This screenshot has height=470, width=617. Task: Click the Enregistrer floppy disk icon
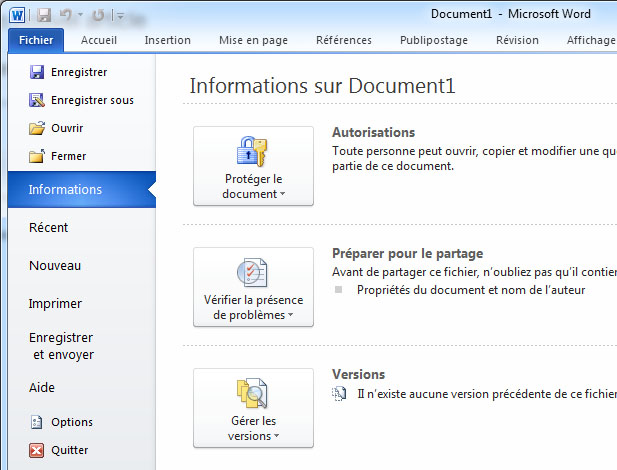37,72
